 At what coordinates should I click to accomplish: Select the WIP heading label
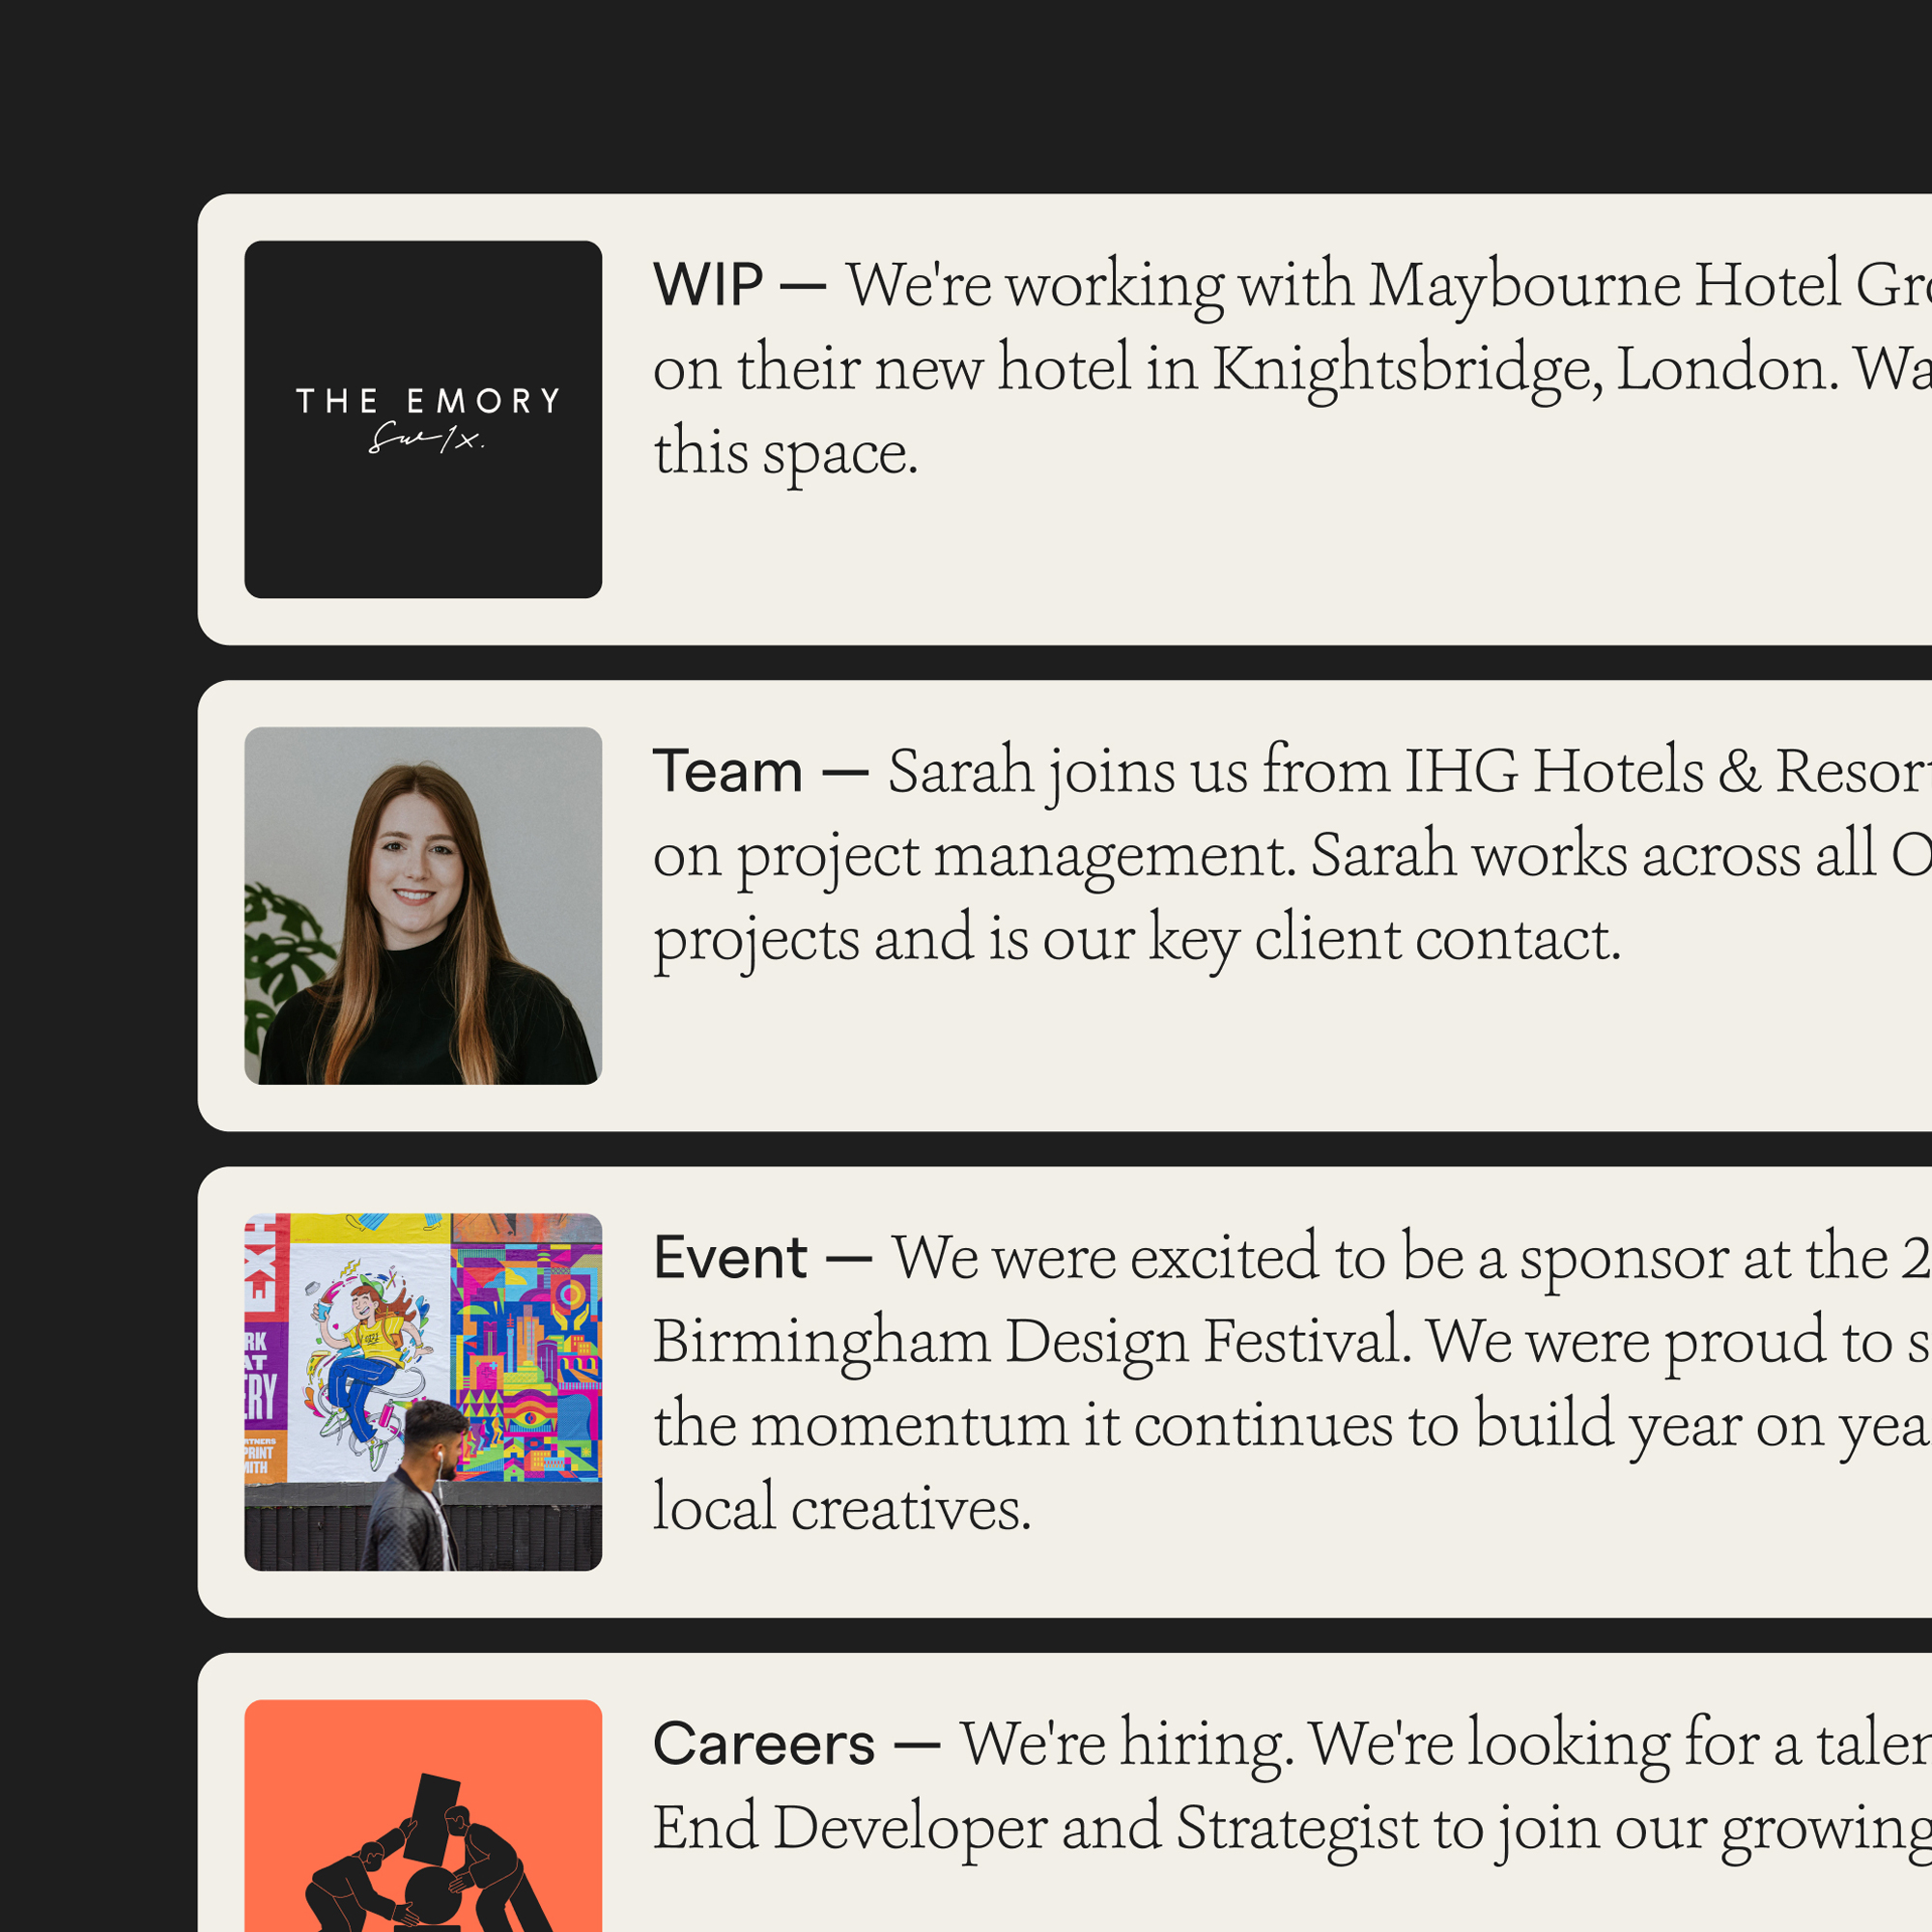pyautogui.click(x=708, y=285)
